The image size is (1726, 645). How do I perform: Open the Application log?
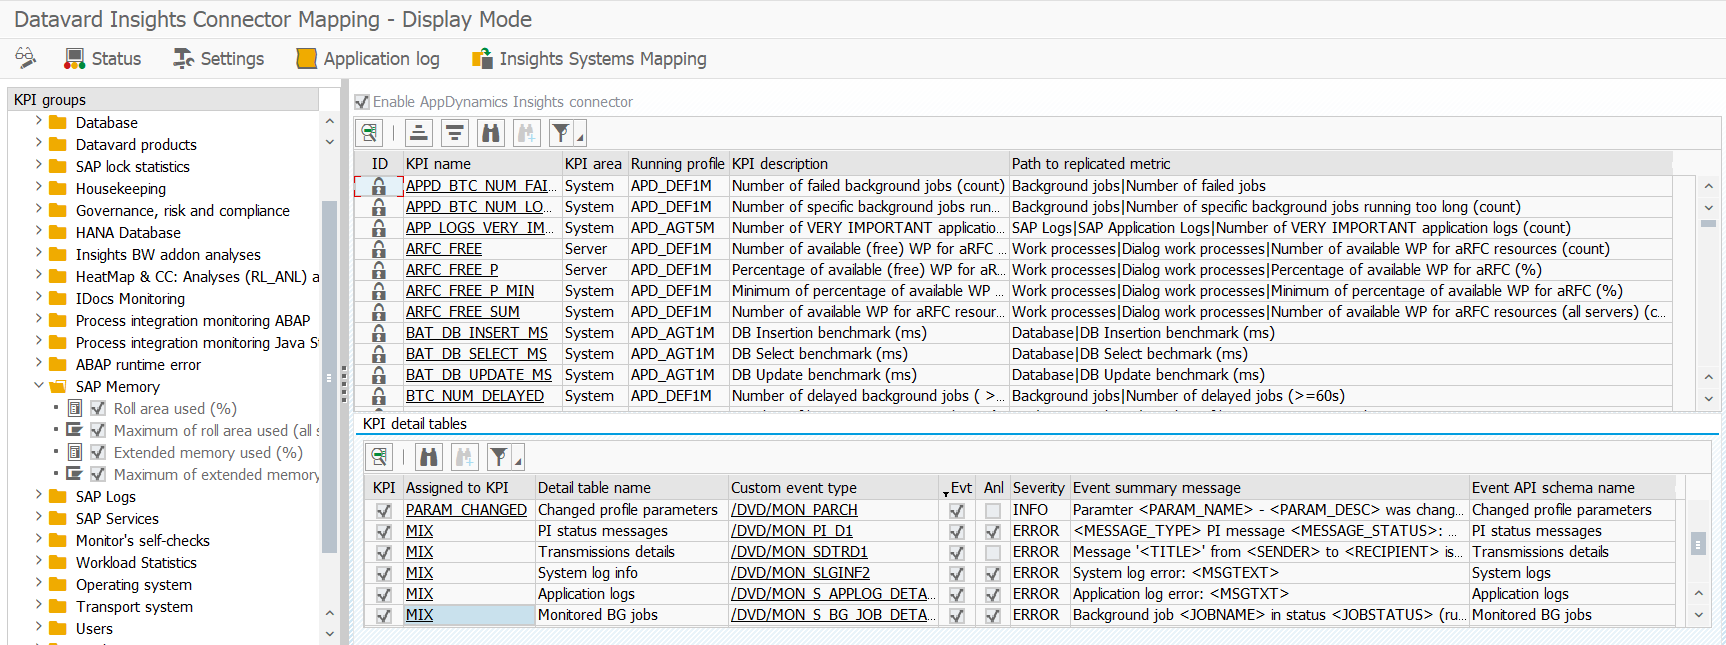coord(368,59)
